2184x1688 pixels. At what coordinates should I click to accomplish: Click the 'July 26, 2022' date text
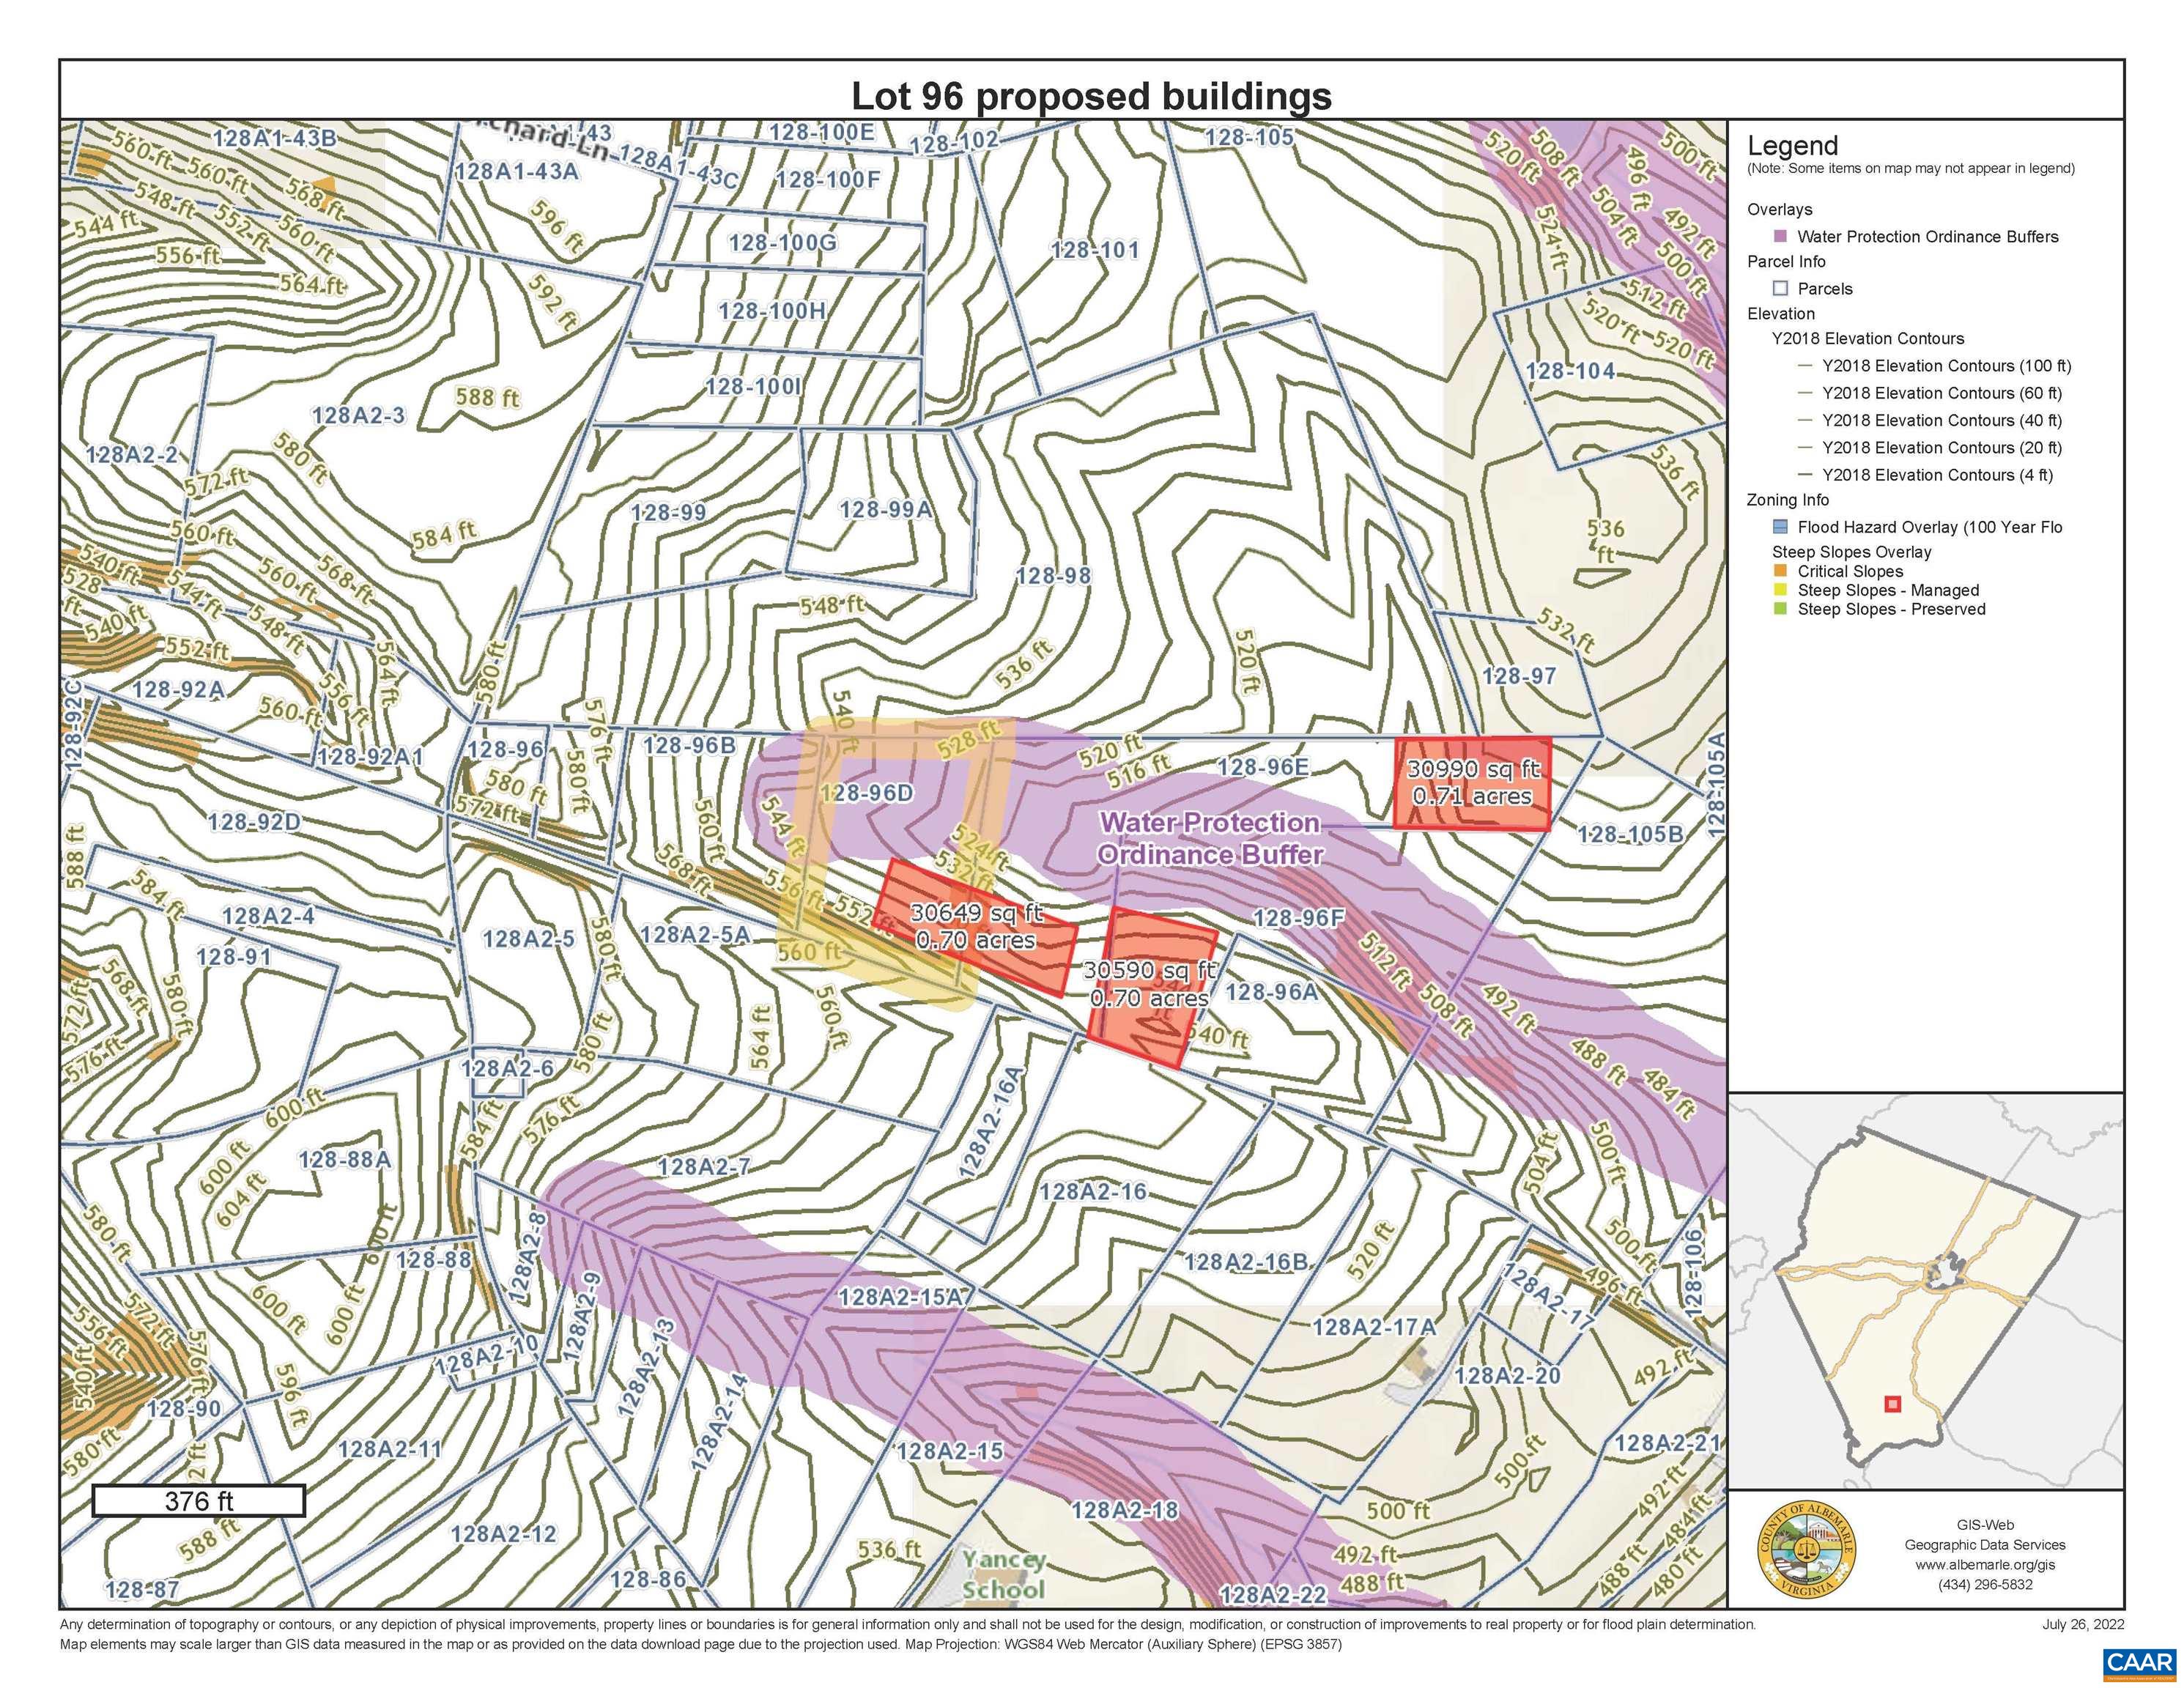2083,1625
